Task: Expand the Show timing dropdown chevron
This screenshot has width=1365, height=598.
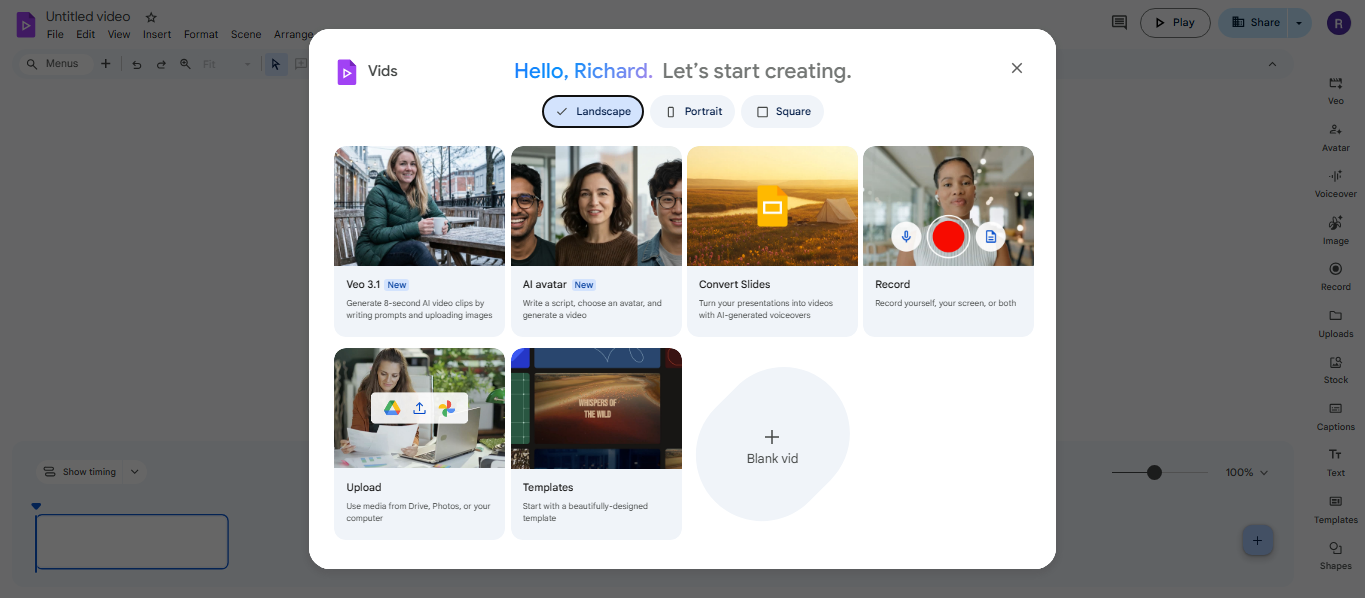Action: click(x=135, y=472)
